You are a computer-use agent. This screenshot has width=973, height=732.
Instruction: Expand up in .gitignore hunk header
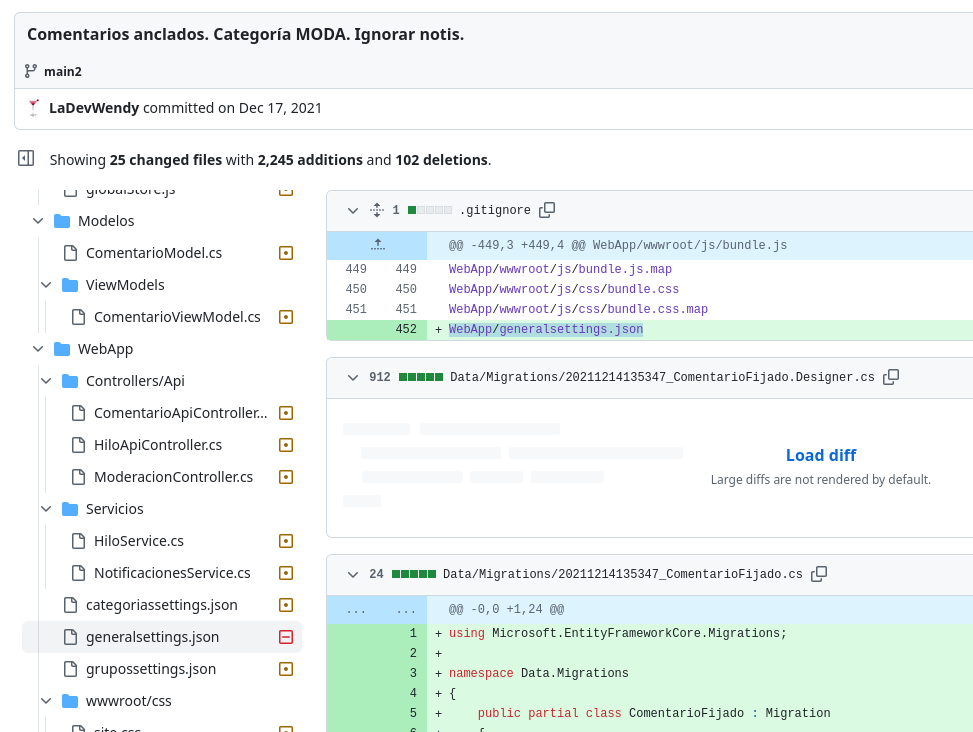coord(377,245)
